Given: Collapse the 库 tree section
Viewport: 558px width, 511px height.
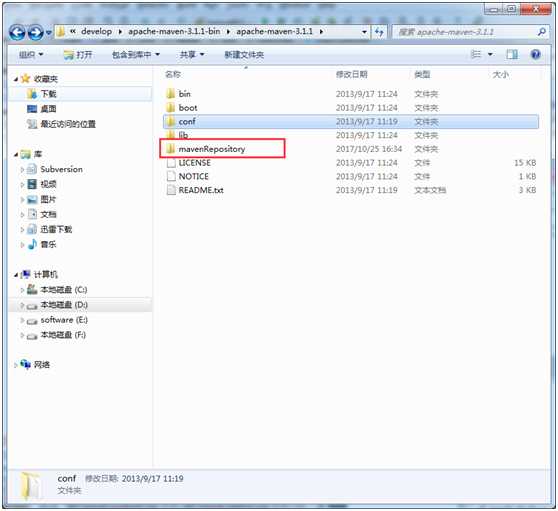Looking at the screenshot, I should (x=16, y=154).
